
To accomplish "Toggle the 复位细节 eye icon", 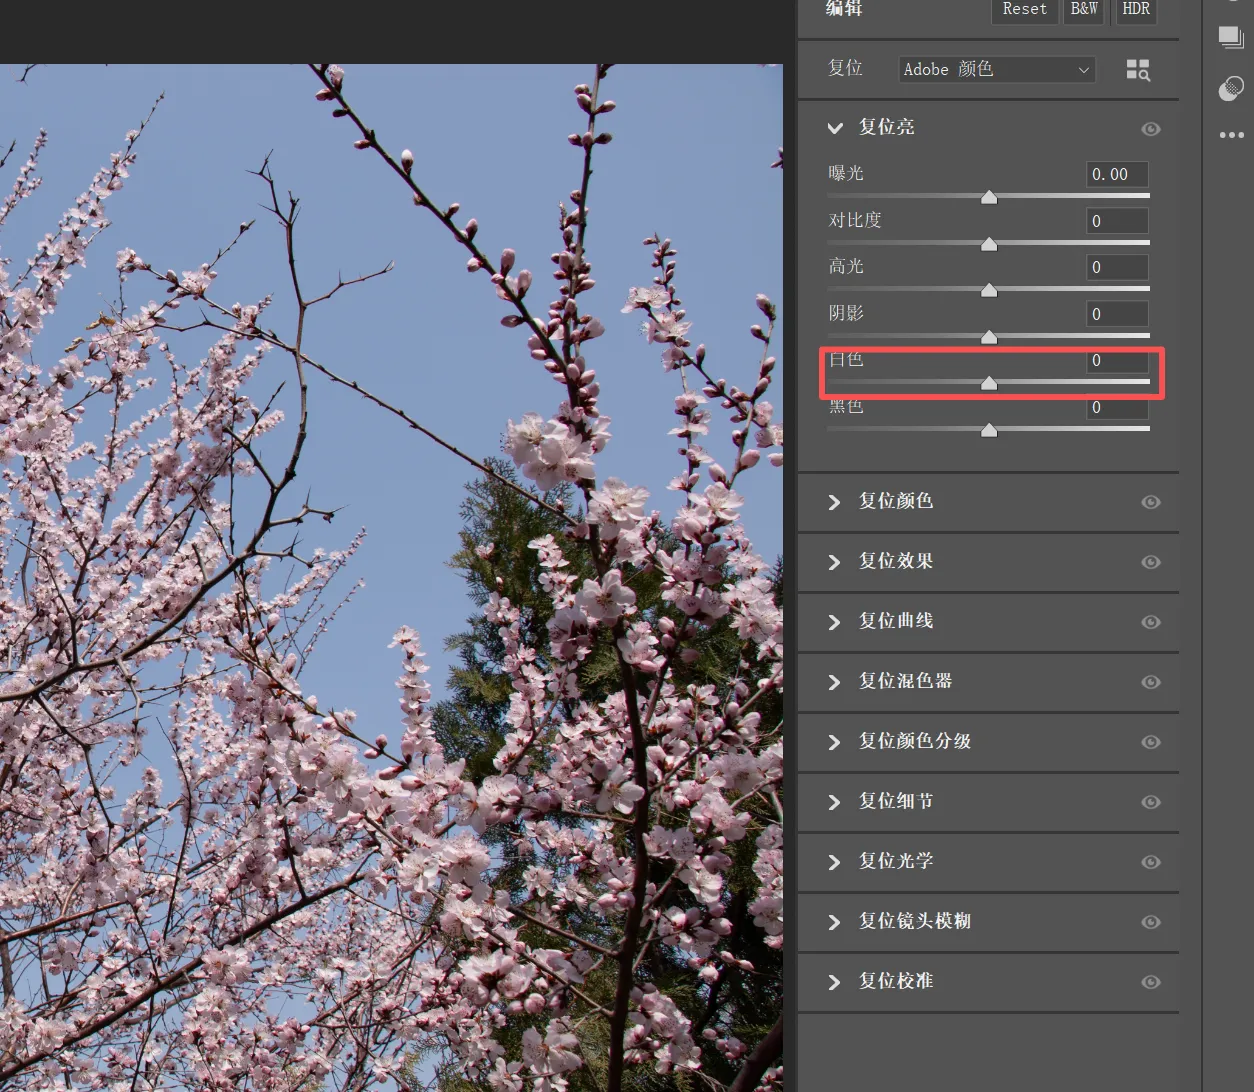I will (x=1151, y=802).
